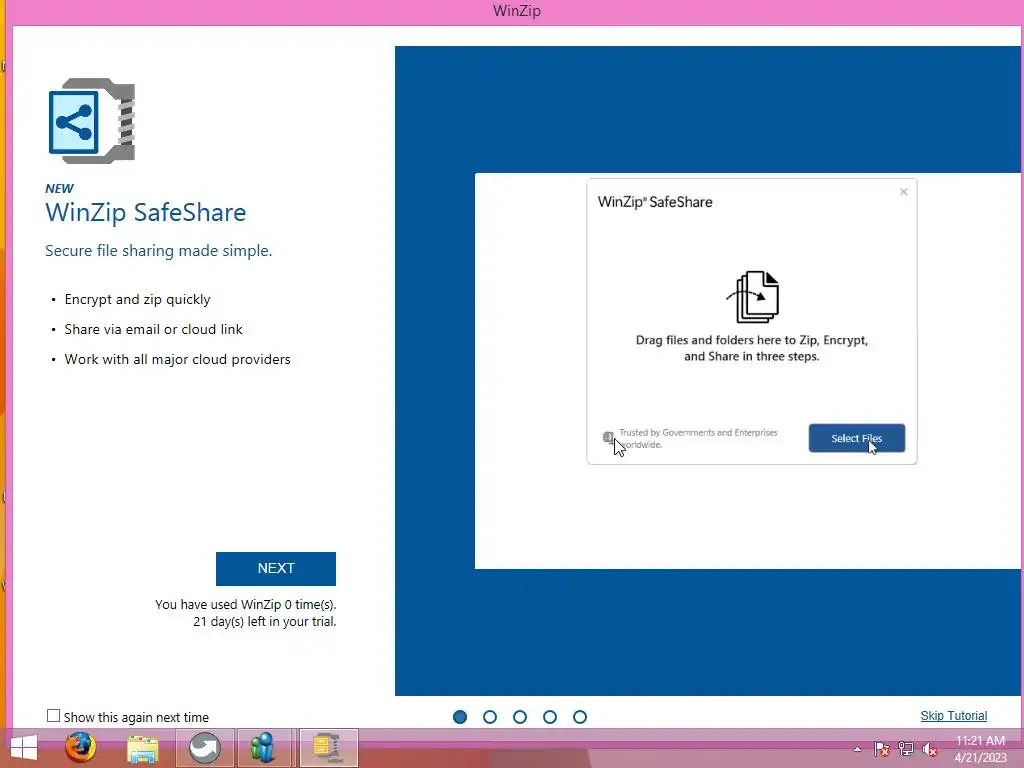Show hidden tray icons arrow
Viewport: 1024px width, 768px height.
pos(857,749)
